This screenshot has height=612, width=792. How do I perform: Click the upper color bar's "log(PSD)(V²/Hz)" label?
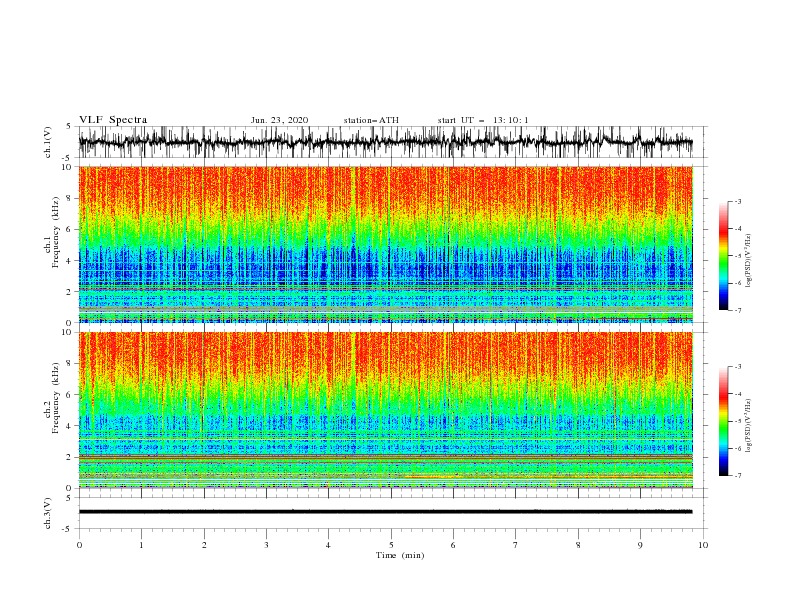[x=749, y=261]
